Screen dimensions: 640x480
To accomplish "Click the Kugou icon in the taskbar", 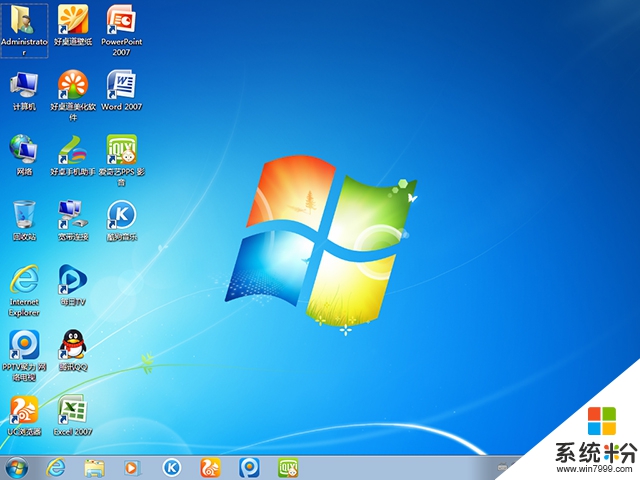I will point(172,467).
